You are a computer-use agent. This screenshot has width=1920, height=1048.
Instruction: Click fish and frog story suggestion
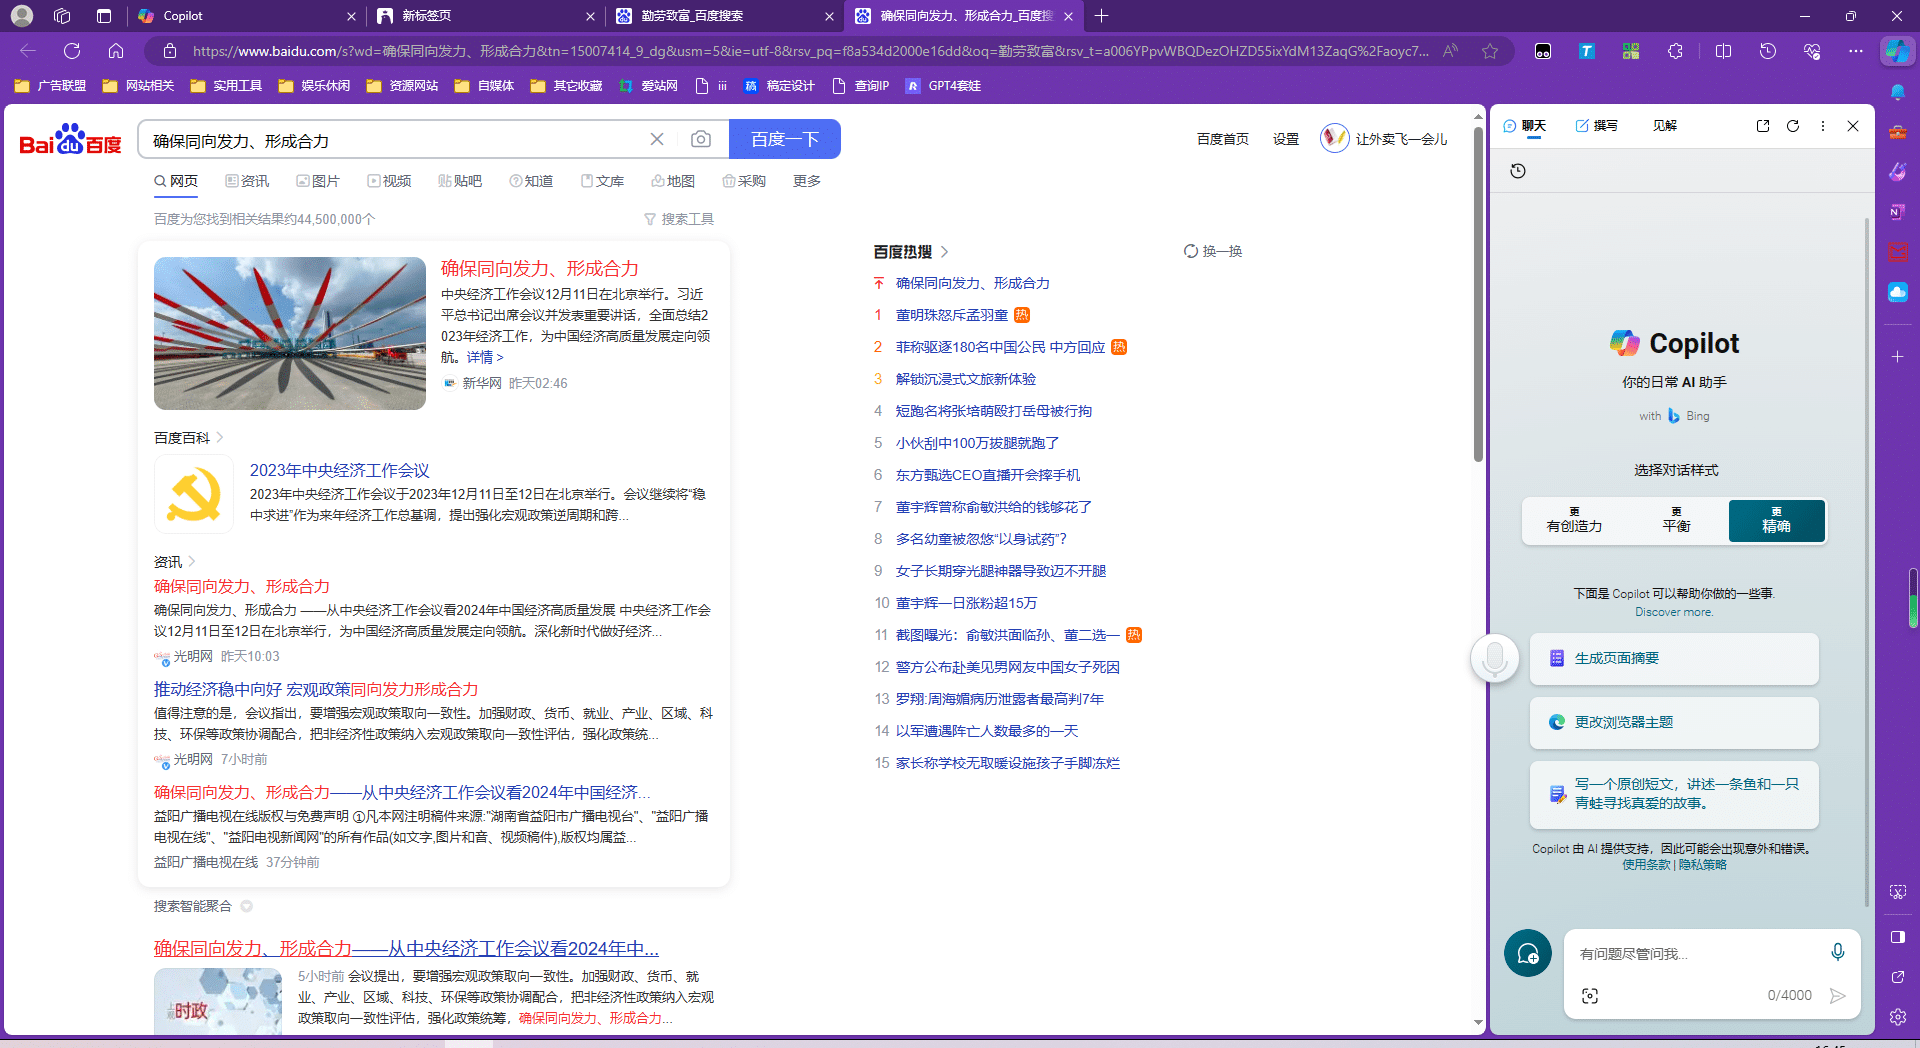[1674, 795]
